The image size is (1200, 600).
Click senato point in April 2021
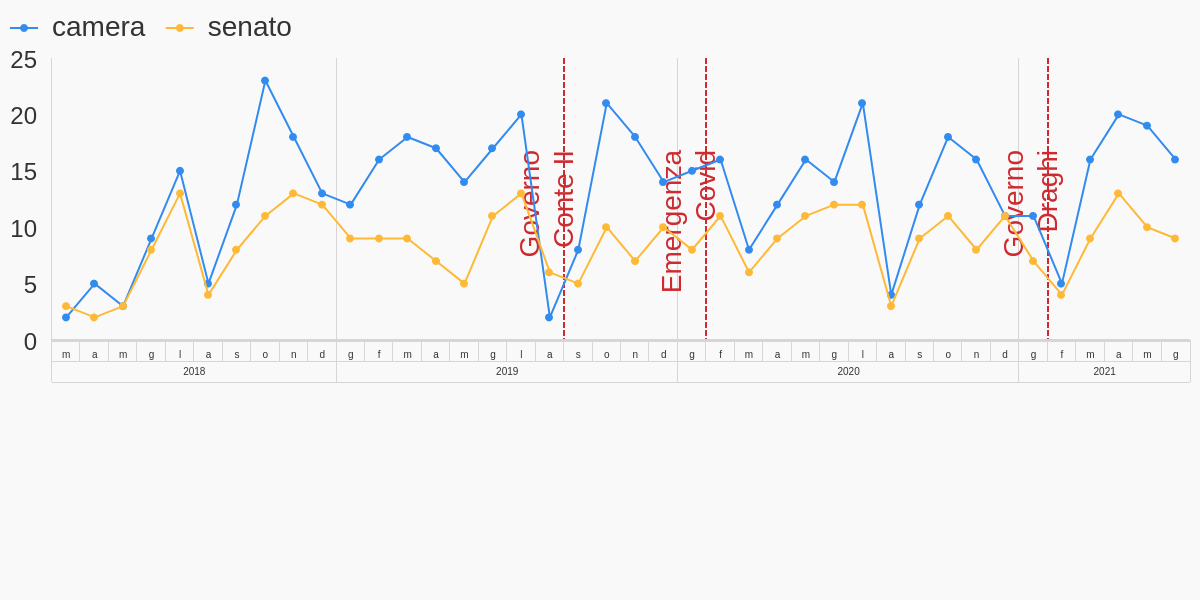coord(1118,193)
